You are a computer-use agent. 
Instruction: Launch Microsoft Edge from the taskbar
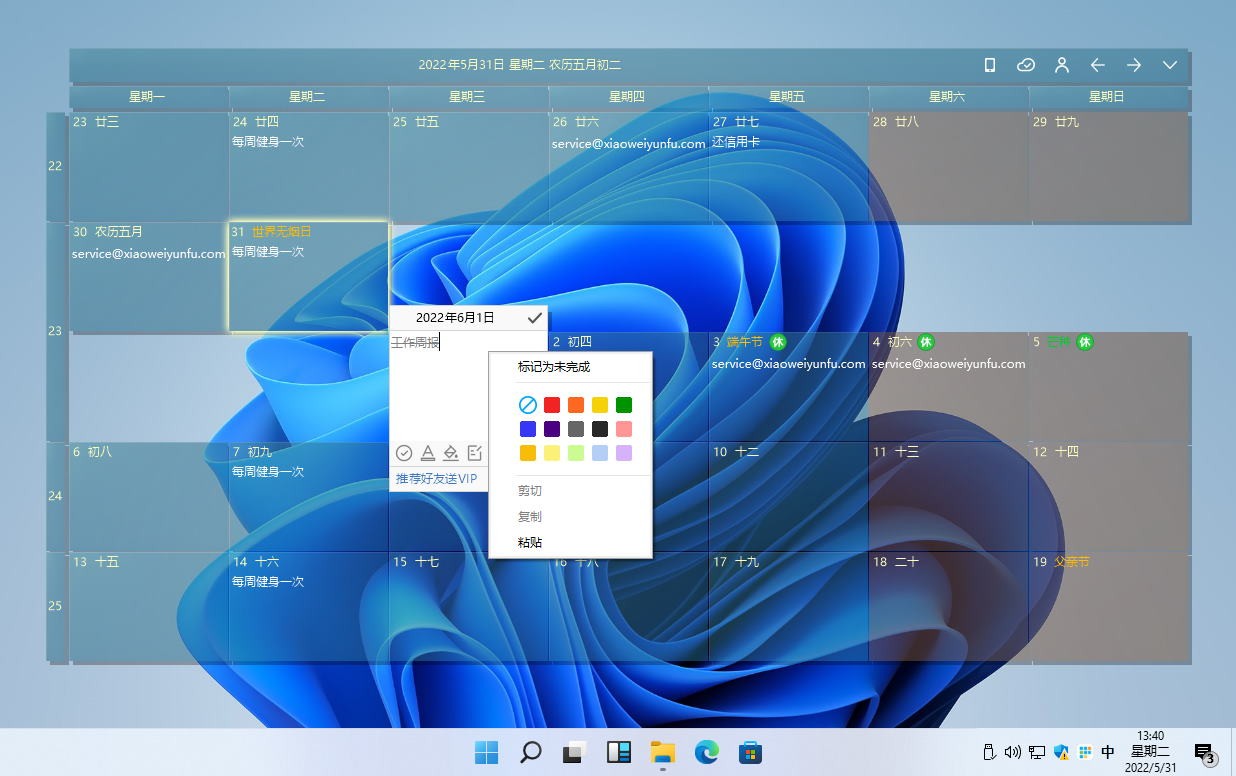[706, 752]
